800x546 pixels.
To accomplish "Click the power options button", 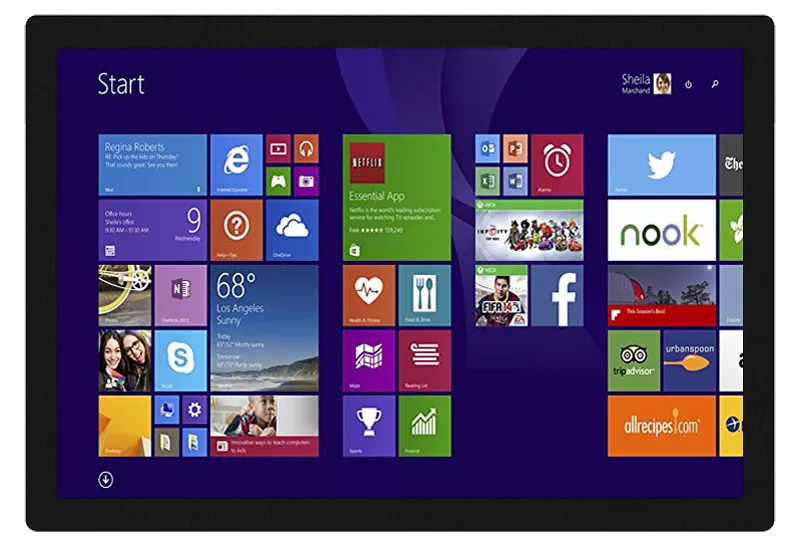I will tap(688, 85).
